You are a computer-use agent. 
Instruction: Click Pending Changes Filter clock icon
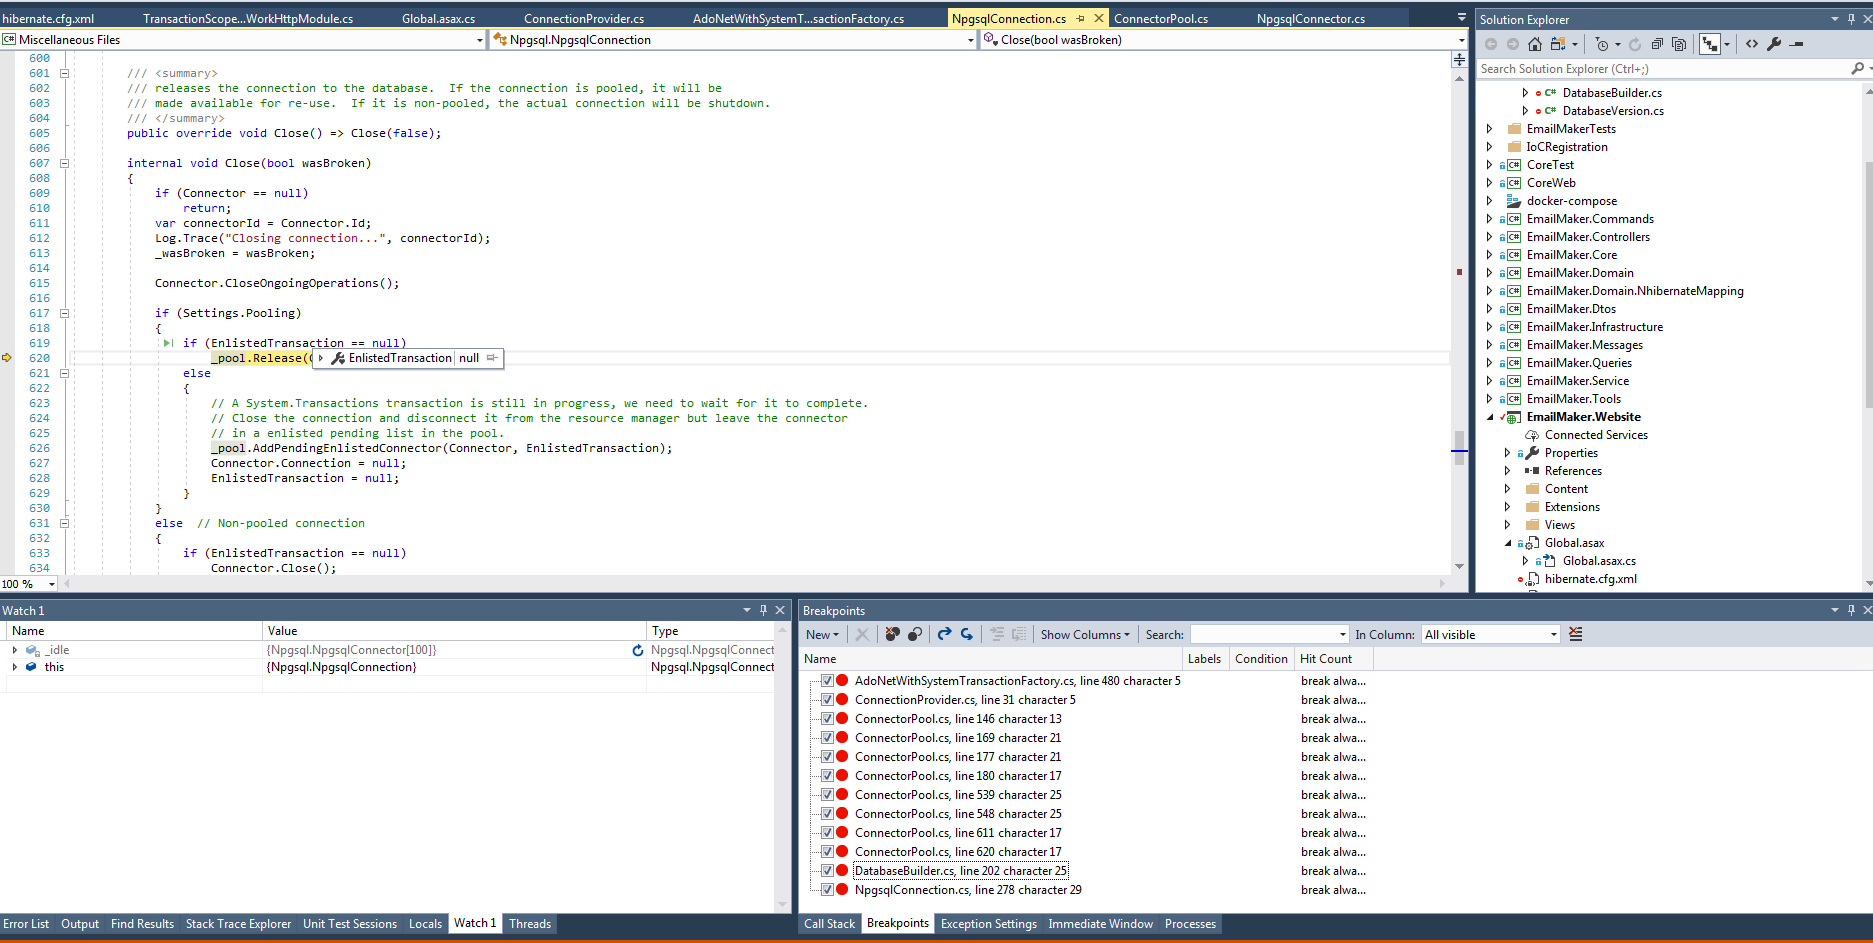[x=1603, y=44]
